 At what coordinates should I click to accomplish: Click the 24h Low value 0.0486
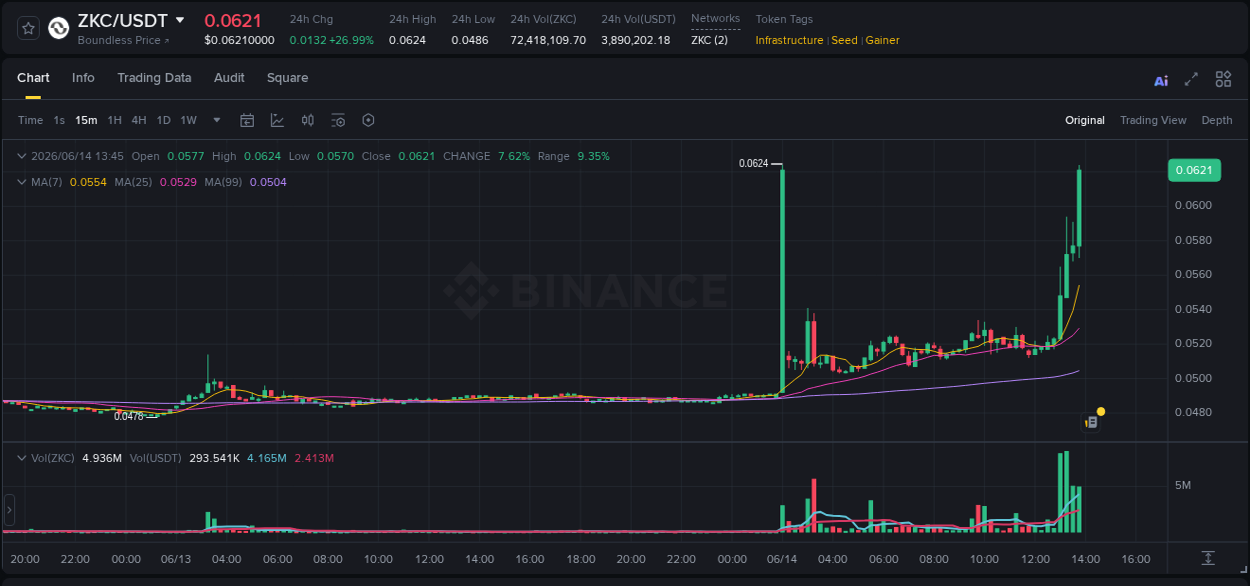pyautogui.click(x=470, y=40)
